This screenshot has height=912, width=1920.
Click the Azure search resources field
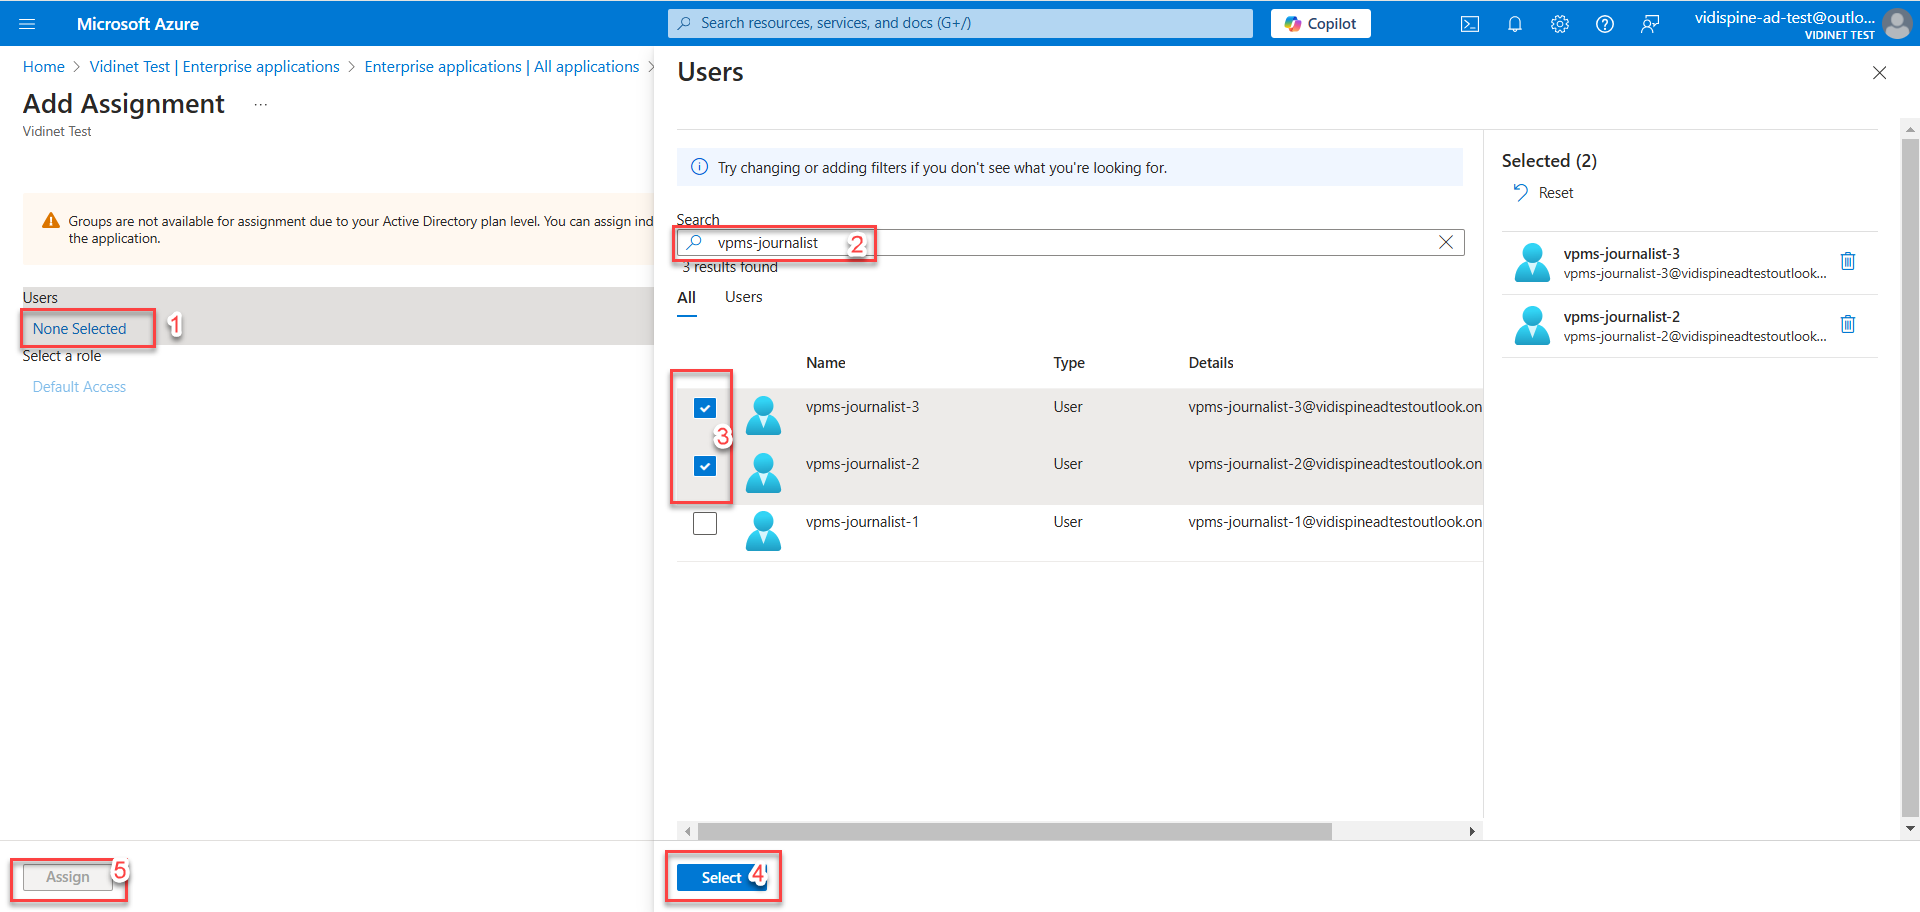tap(960, 23)
